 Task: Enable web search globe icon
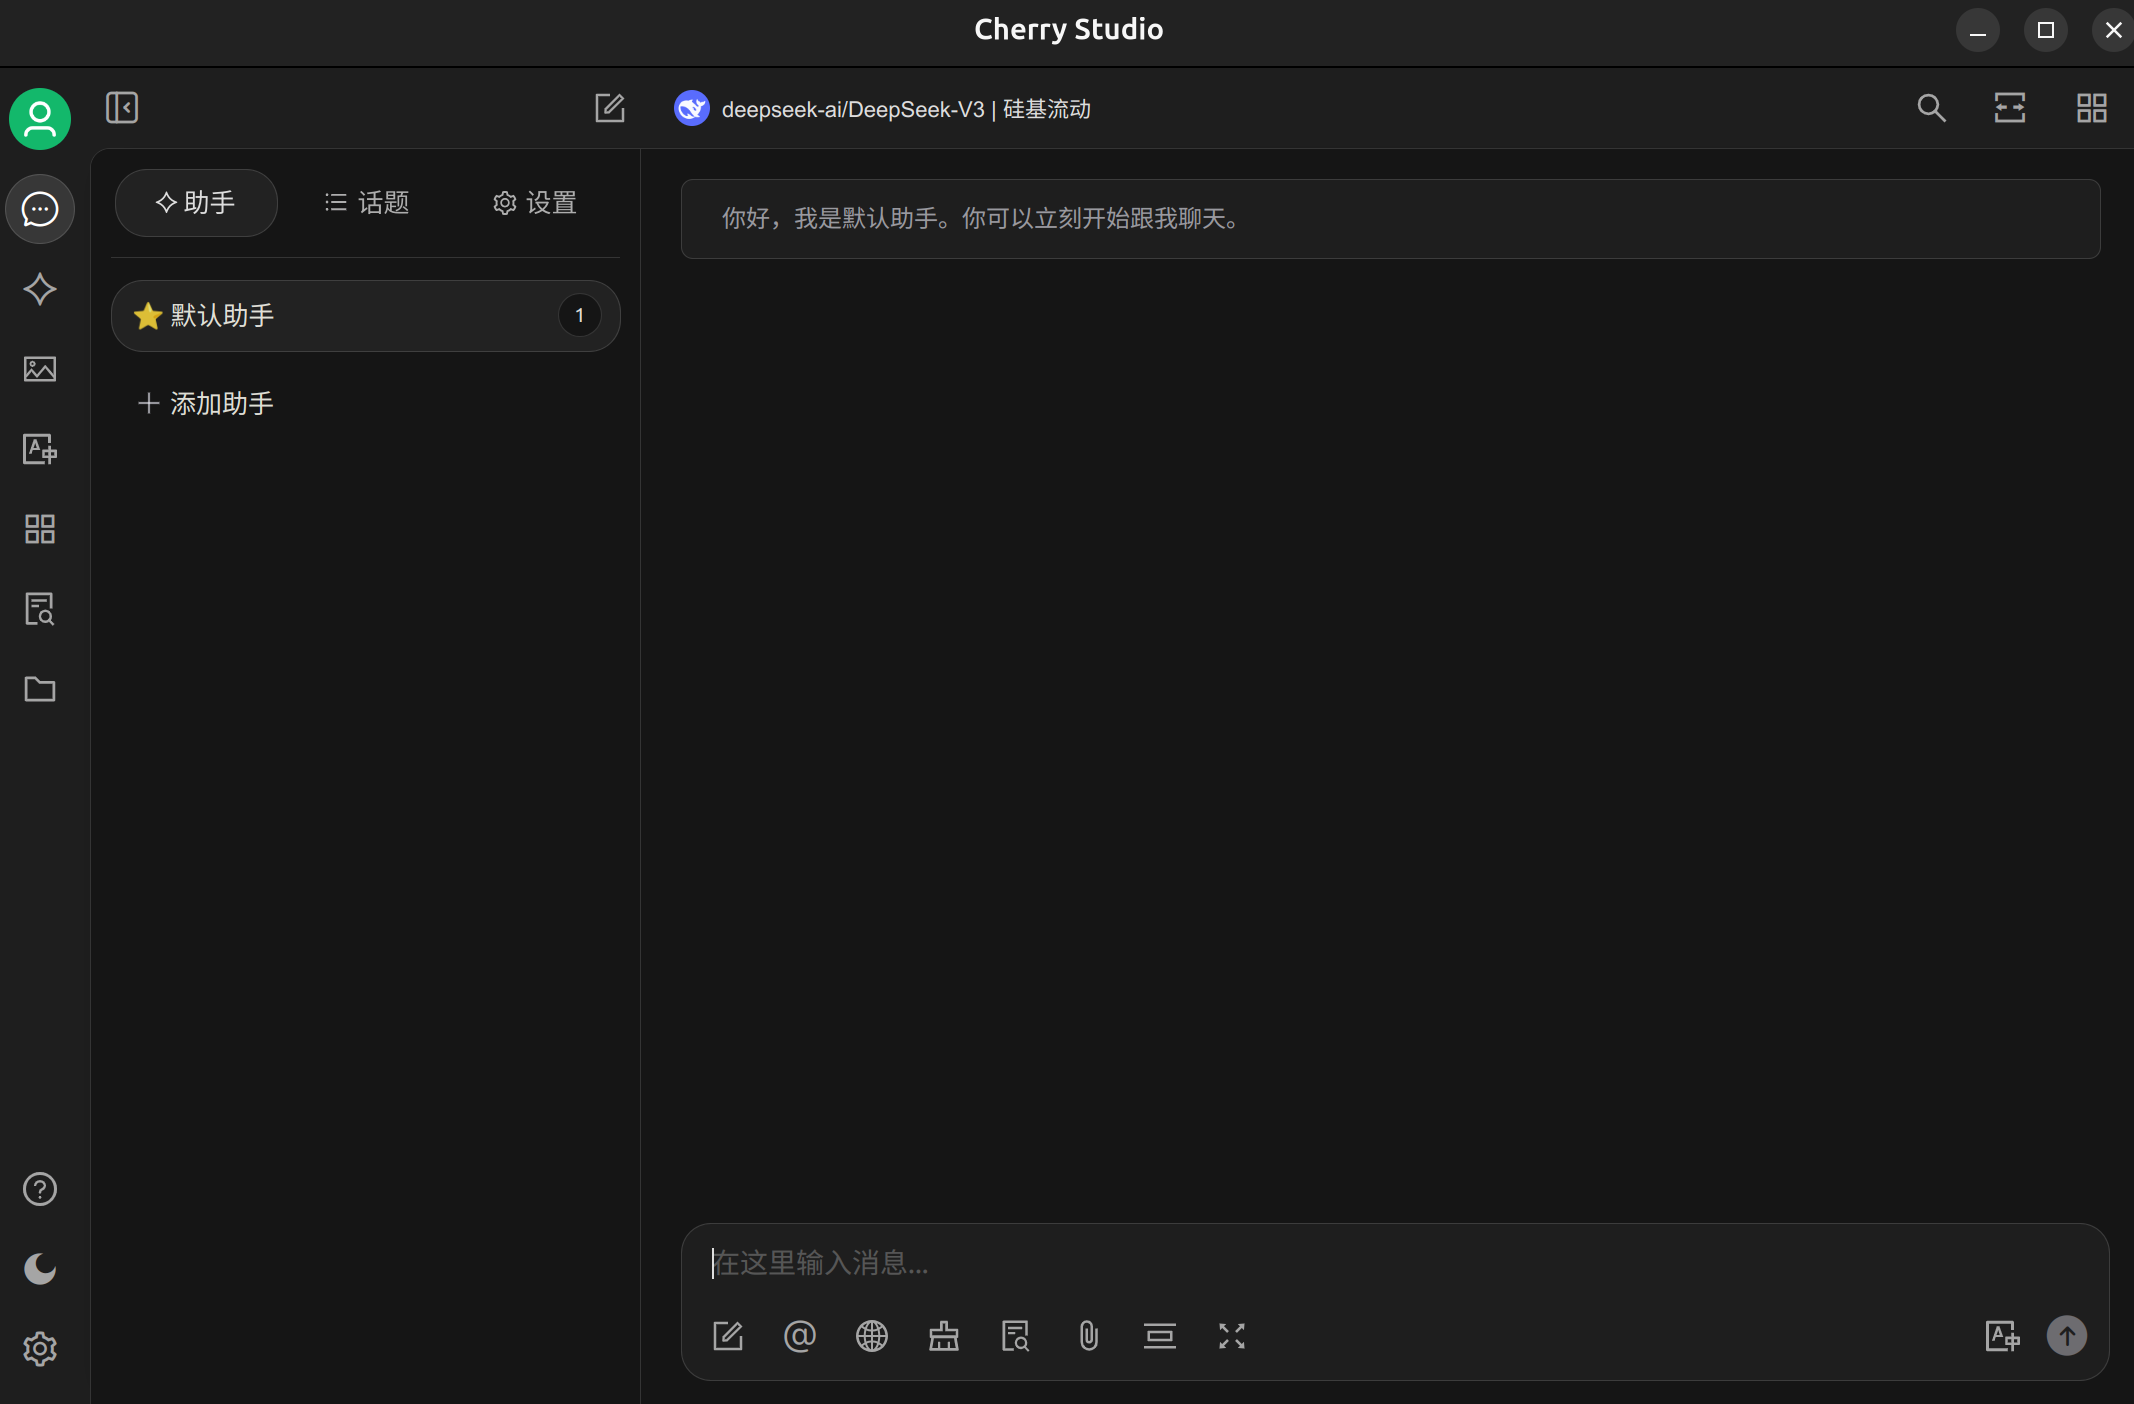click(x=872, y=1336)
